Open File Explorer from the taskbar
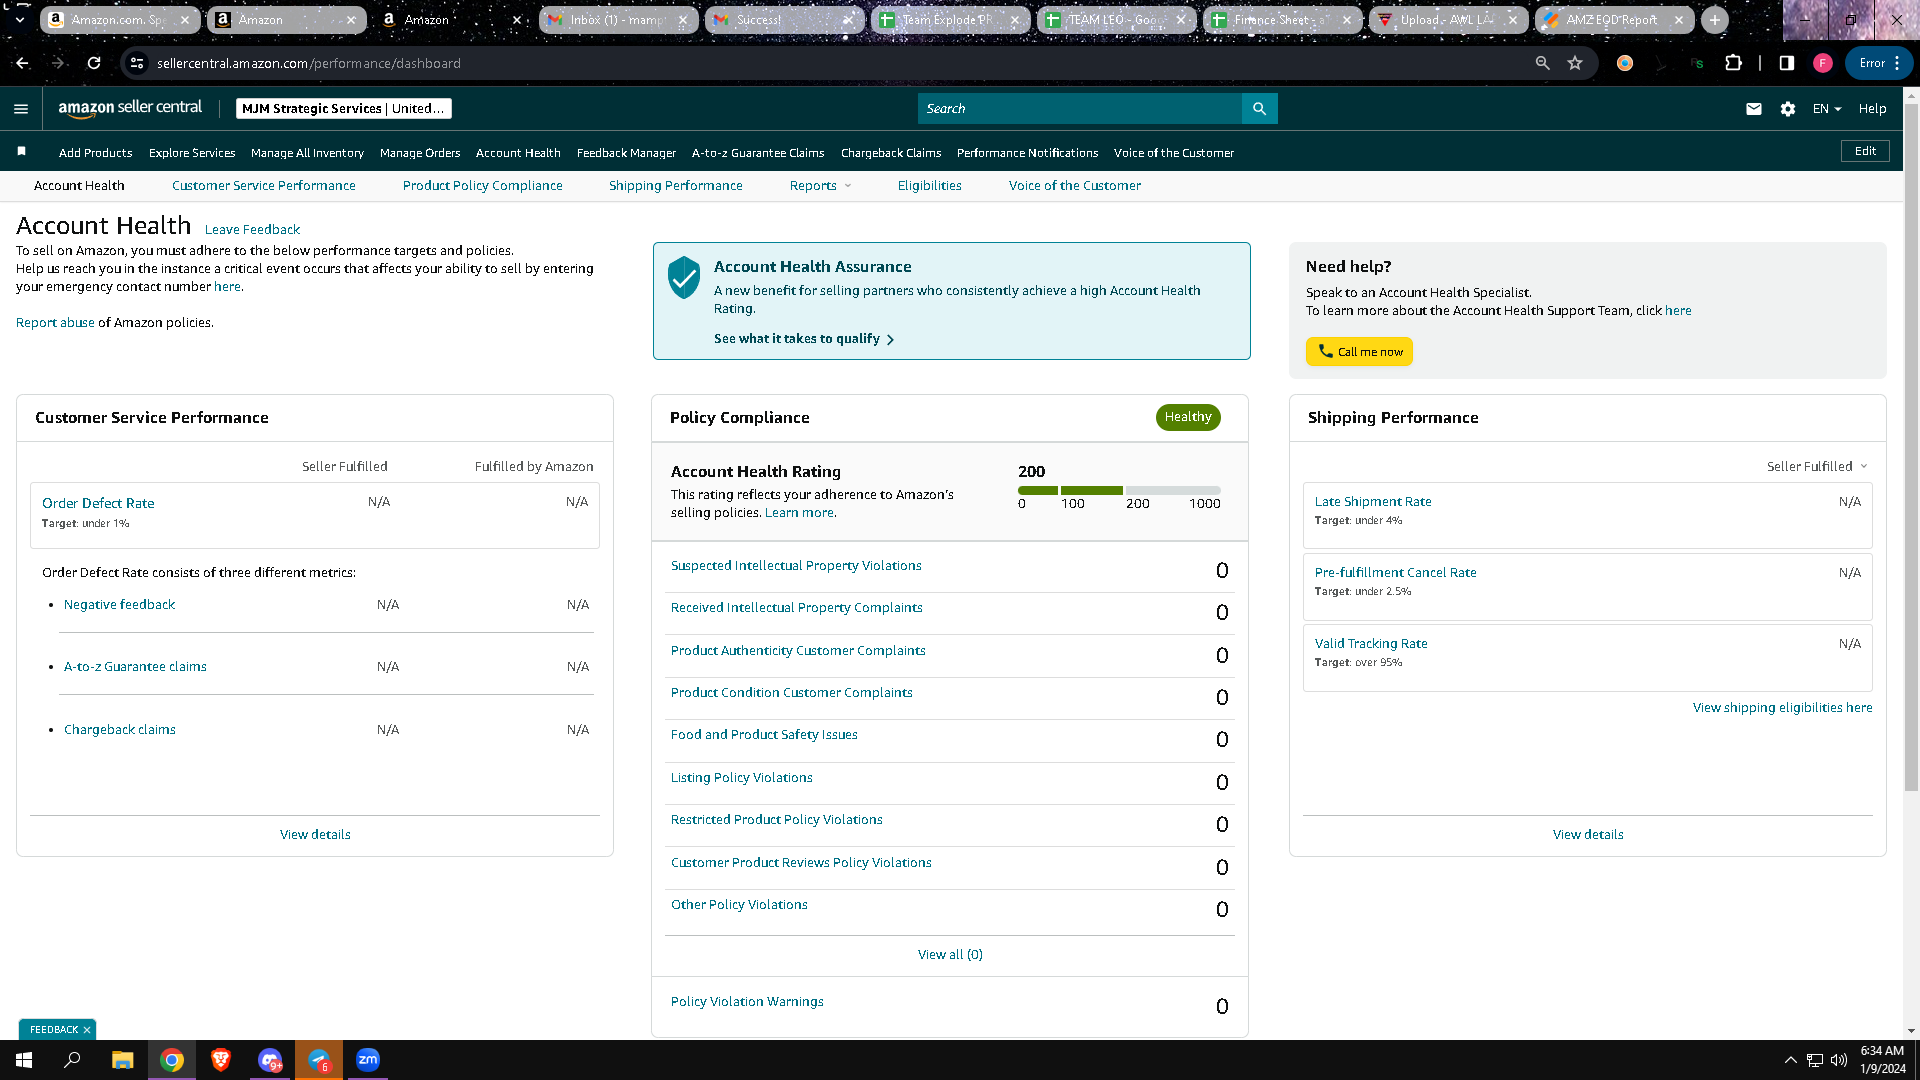This screenshot has width=1920, height=1080. tap(122, 1060)
